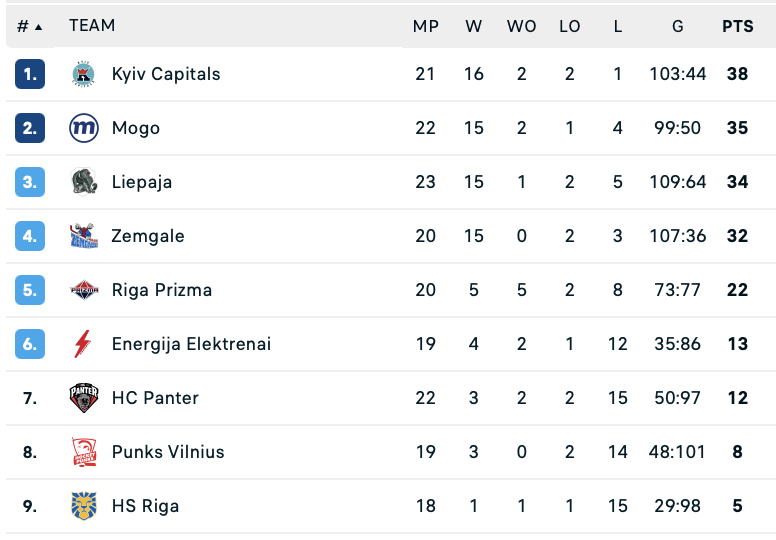776x540 pixels.
Task: Click the light blue rank 6 badge
Action: [x=30, y=344]
